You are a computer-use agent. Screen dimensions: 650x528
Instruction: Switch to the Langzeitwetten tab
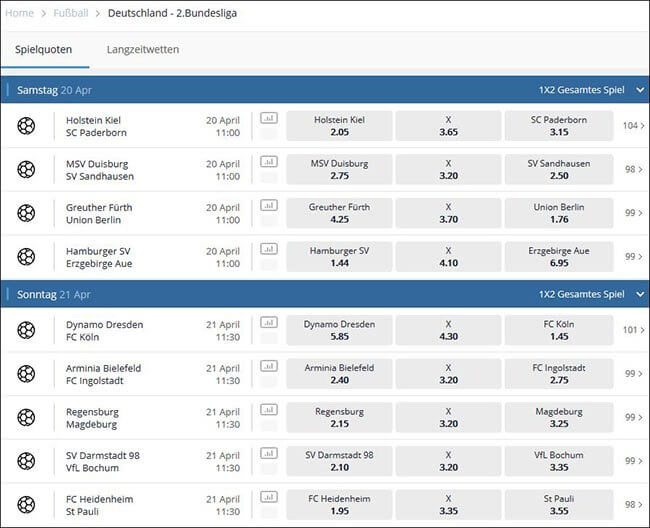pos(143,50)
